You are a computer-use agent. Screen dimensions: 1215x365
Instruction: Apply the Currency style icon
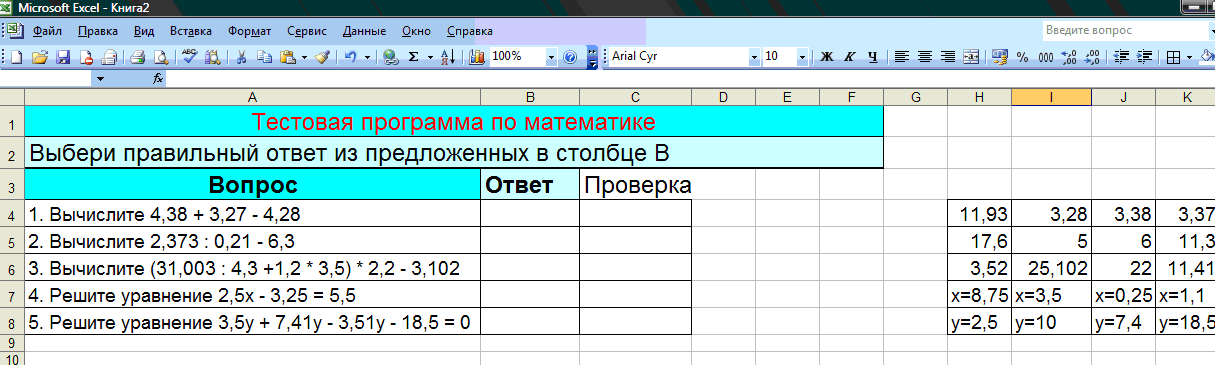[x=999, y=57]
